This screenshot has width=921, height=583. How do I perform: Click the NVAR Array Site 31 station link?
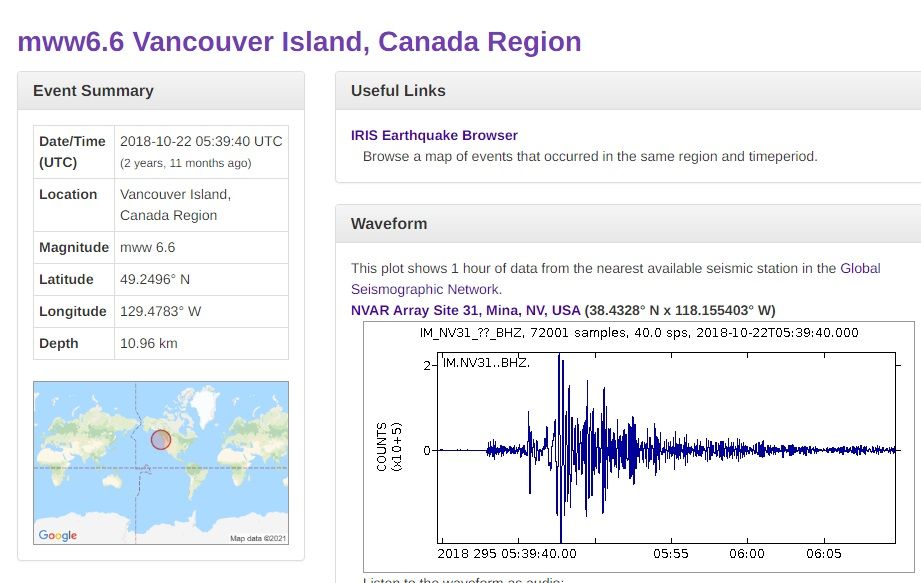tap(465, 310)
